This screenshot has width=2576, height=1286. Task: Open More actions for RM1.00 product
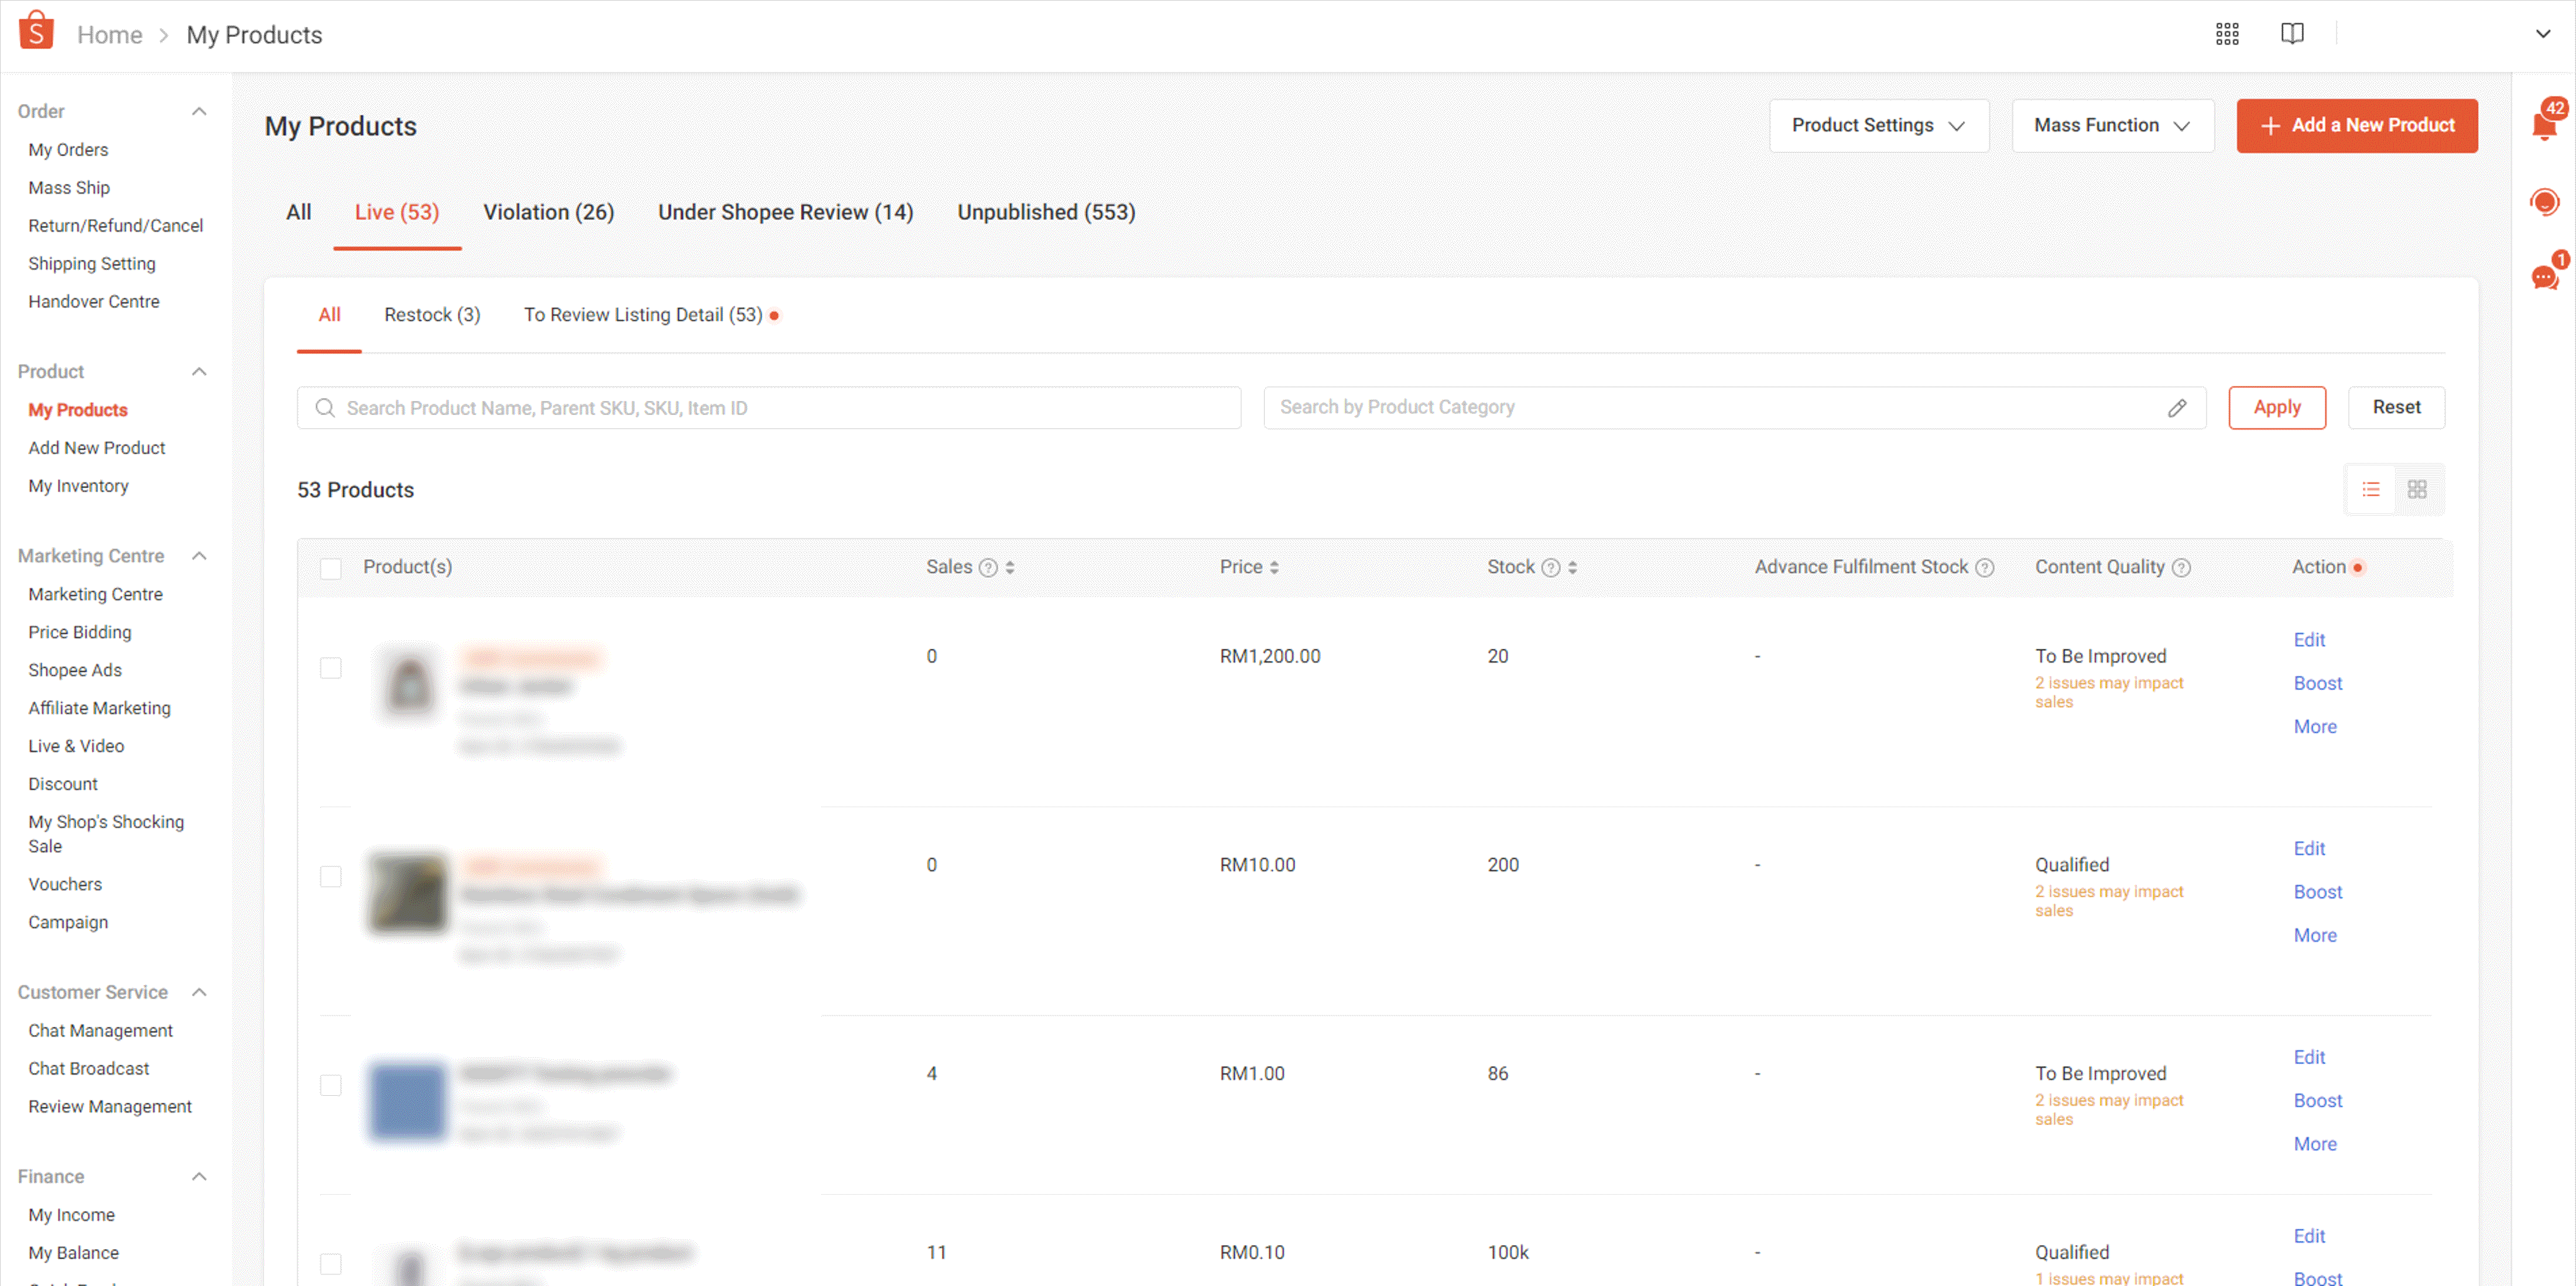tap(2315, 1144)
